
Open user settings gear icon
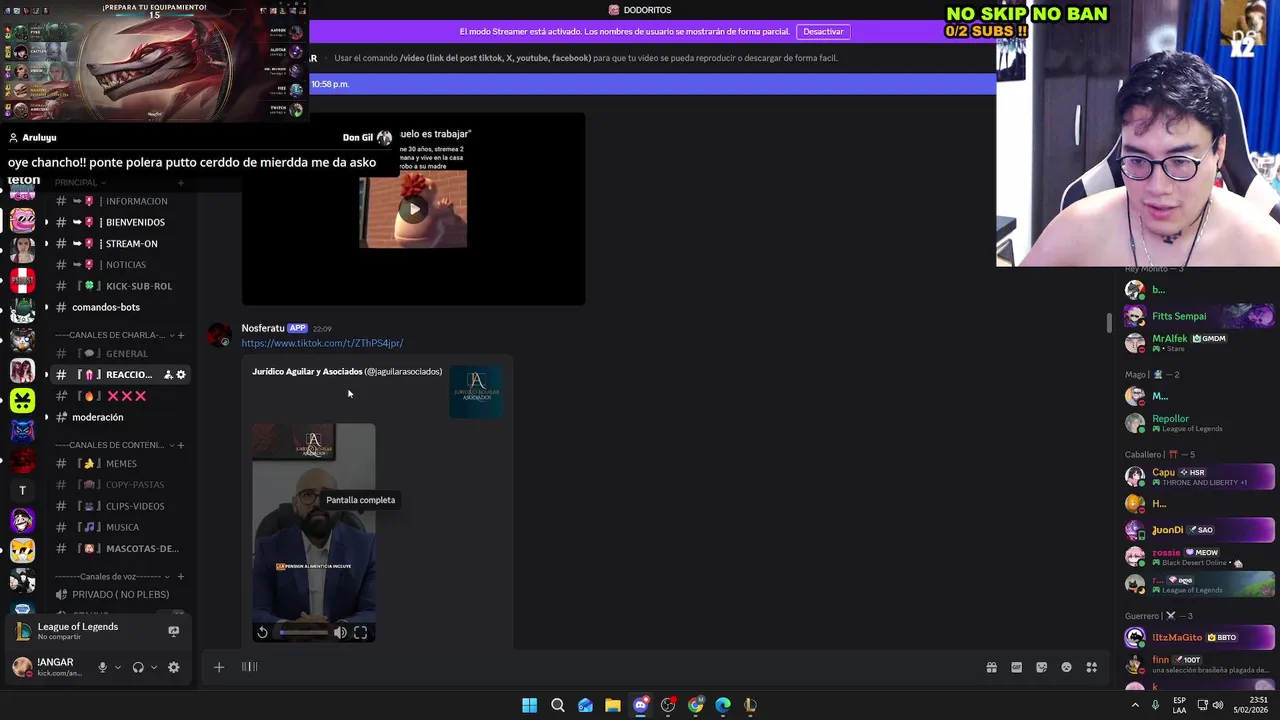173,667
